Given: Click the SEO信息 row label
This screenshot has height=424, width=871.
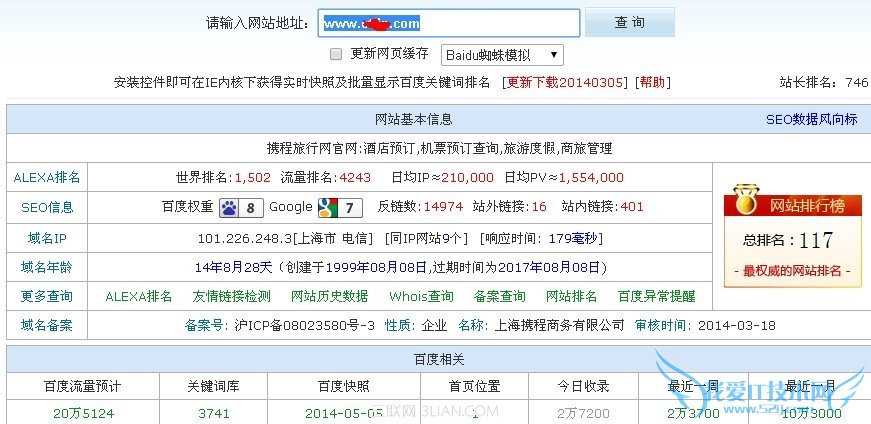Looking at the screenshot, I should click(47, 207).
